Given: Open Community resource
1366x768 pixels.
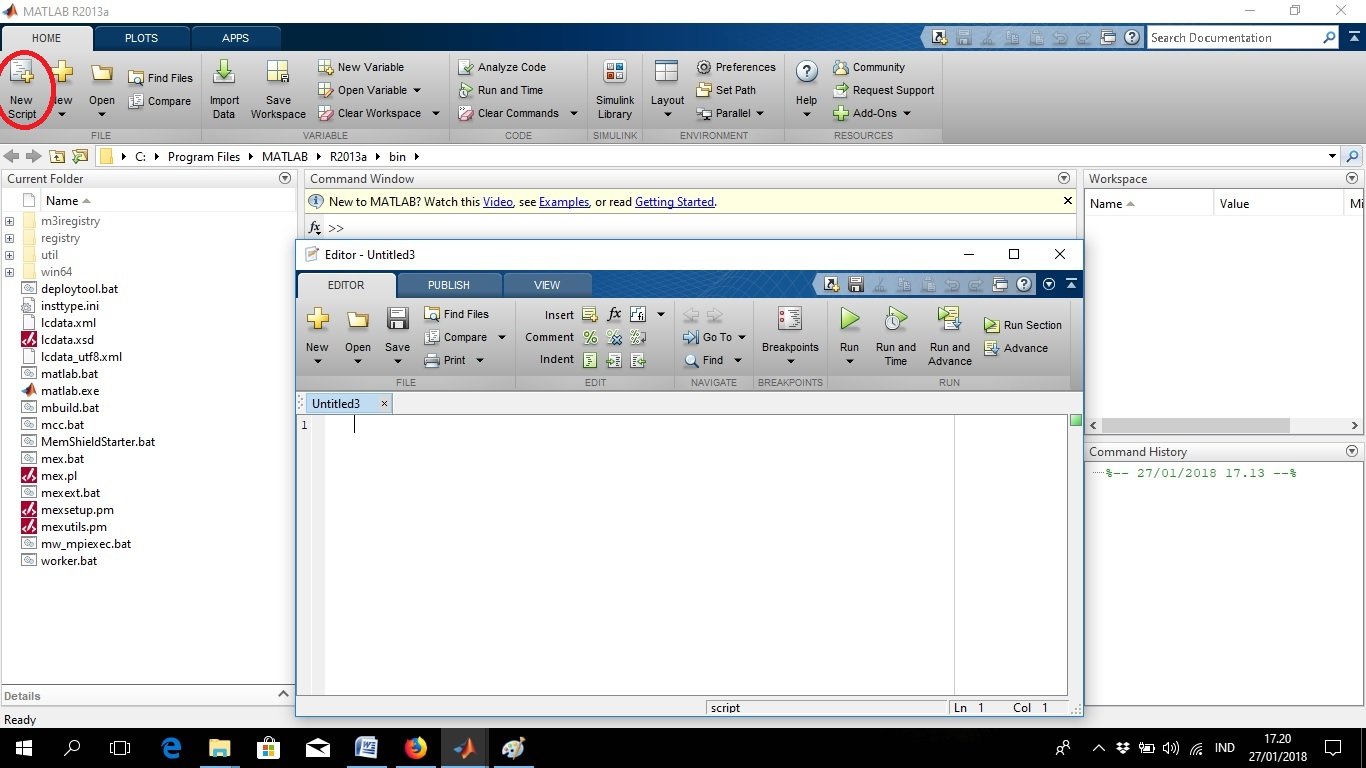Looking at the screenshot, I should pyautogui.click(x=869, y=67).
